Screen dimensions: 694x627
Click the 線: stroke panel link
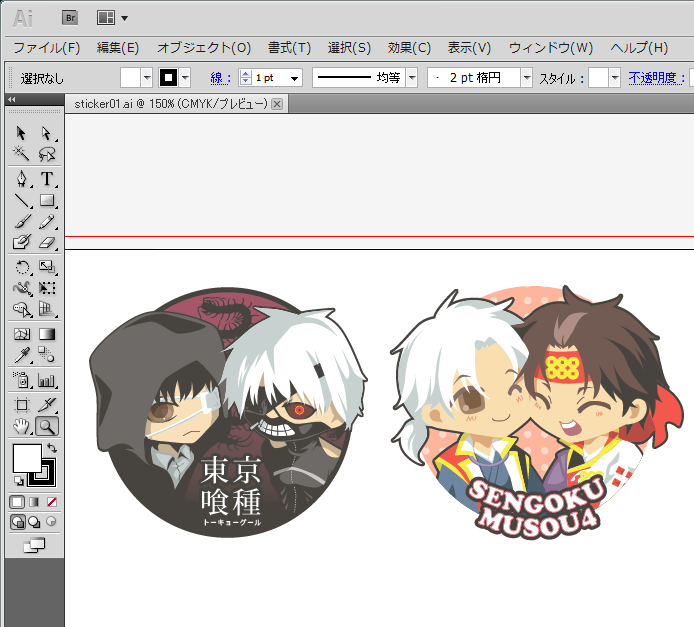click(220, 78)
